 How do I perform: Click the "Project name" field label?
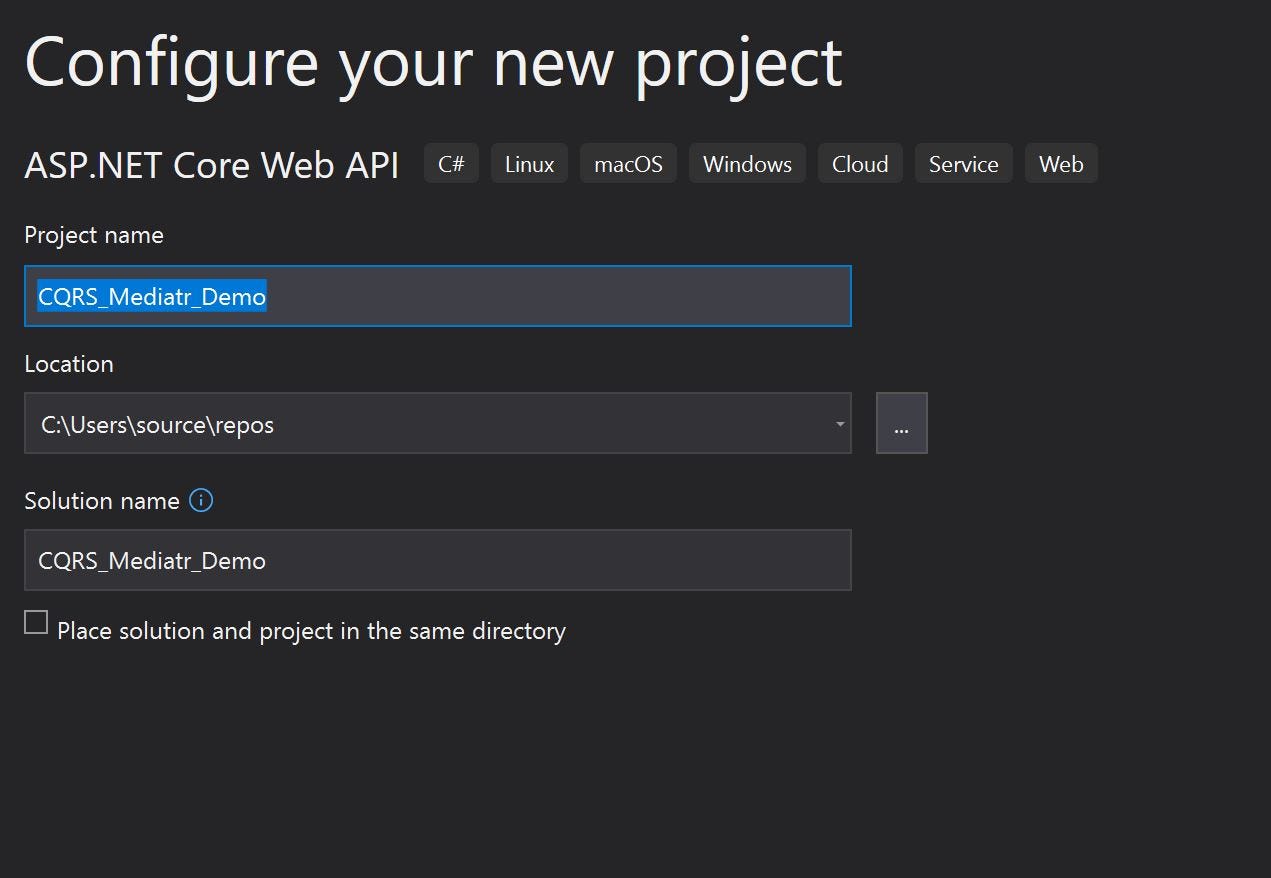pyautogui.click(x=94, y=235)
